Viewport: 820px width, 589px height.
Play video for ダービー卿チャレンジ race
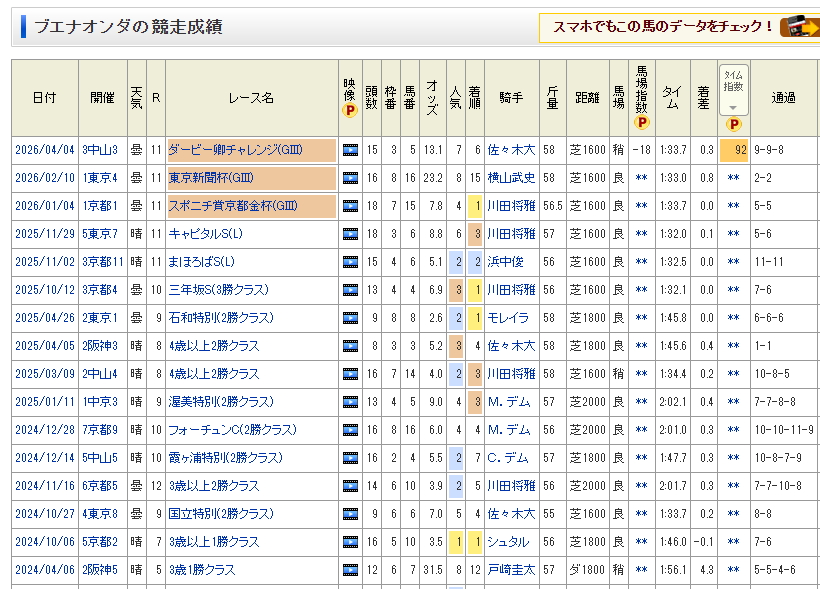coord(350,150)
